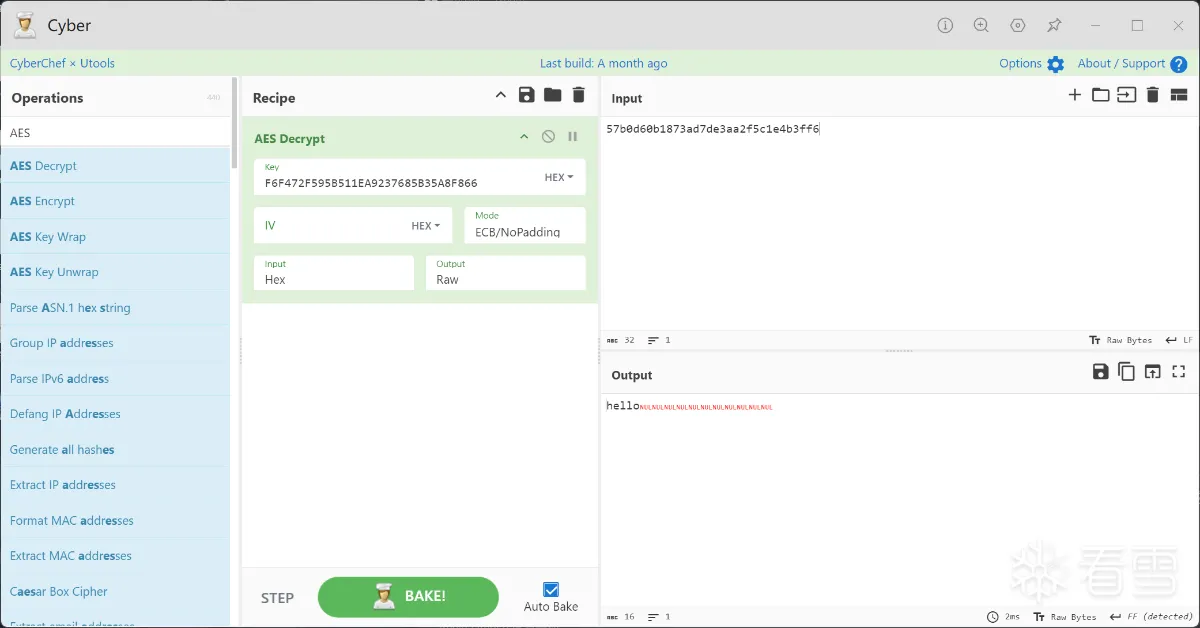Click the operations list scrollbar
This screenshot has height=628, width=1200.
234,123
